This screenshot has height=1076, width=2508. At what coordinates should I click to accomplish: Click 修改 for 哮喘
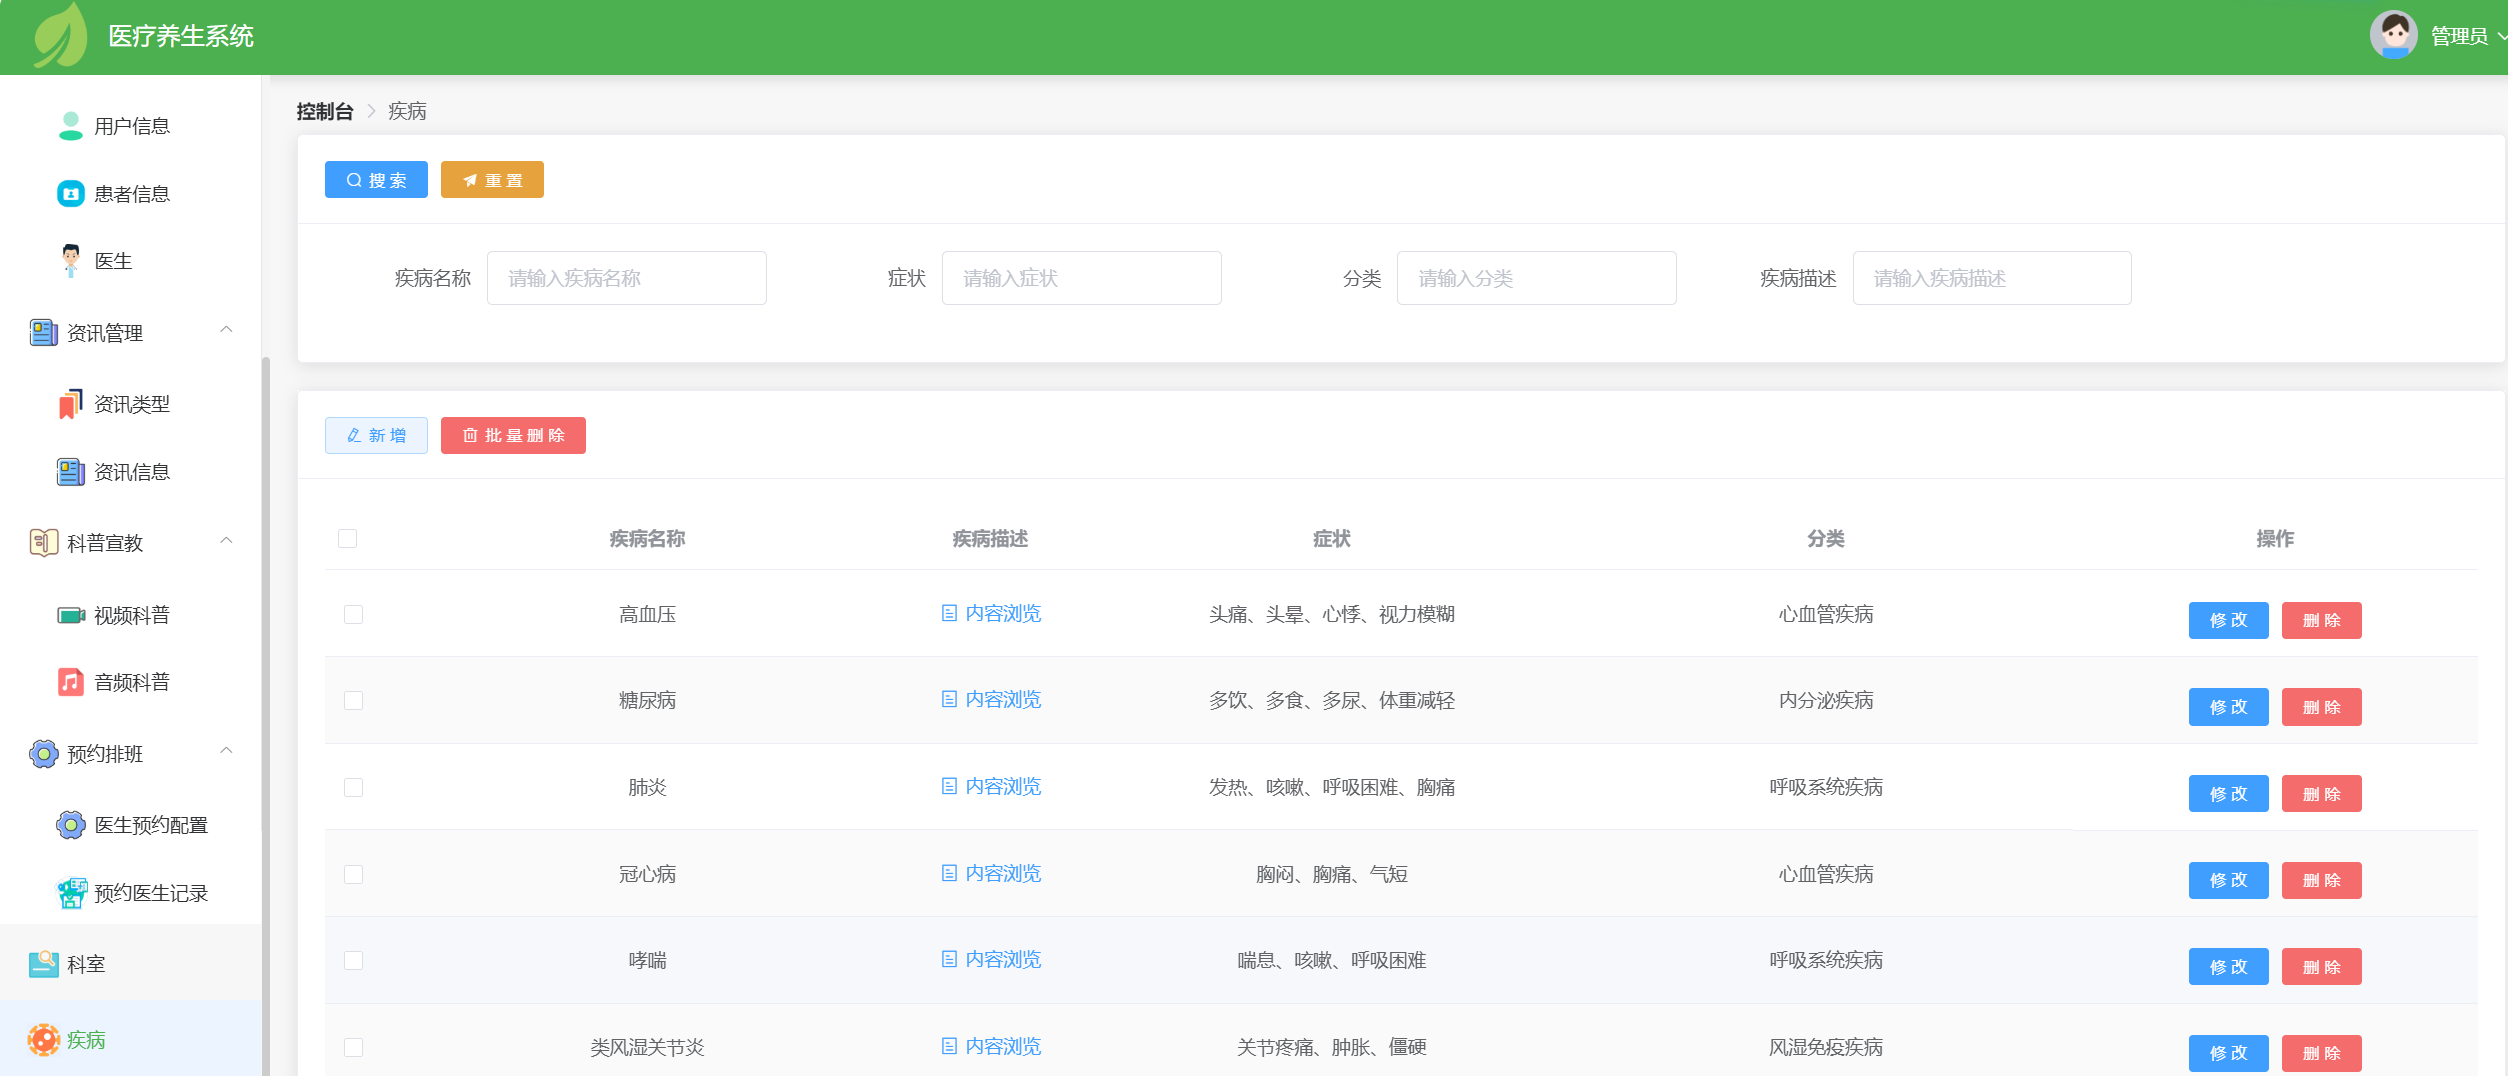click(2228, 967)
